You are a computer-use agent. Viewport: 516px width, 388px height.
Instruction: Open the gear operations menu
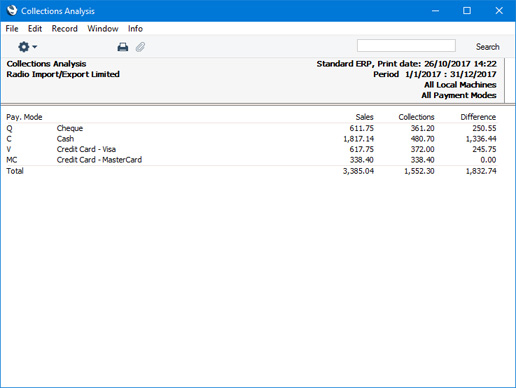tap(27, 47)
